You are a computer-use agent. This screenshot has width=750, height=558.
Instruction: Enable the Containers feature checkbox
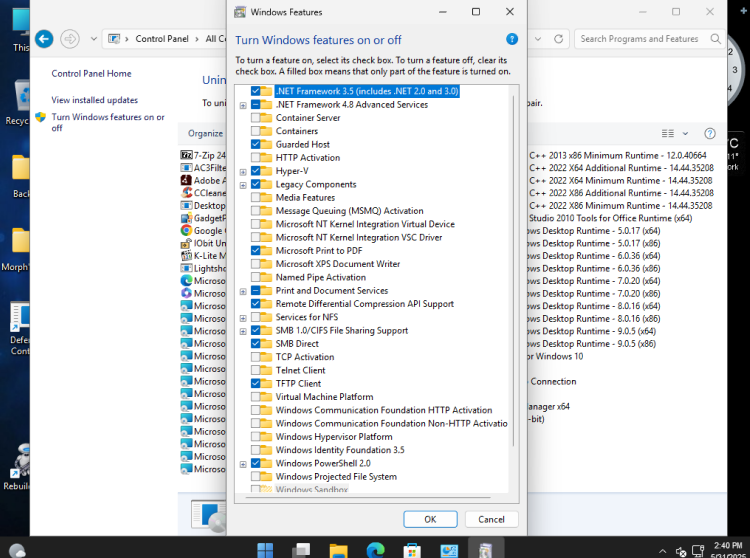[x=255, y=131]
